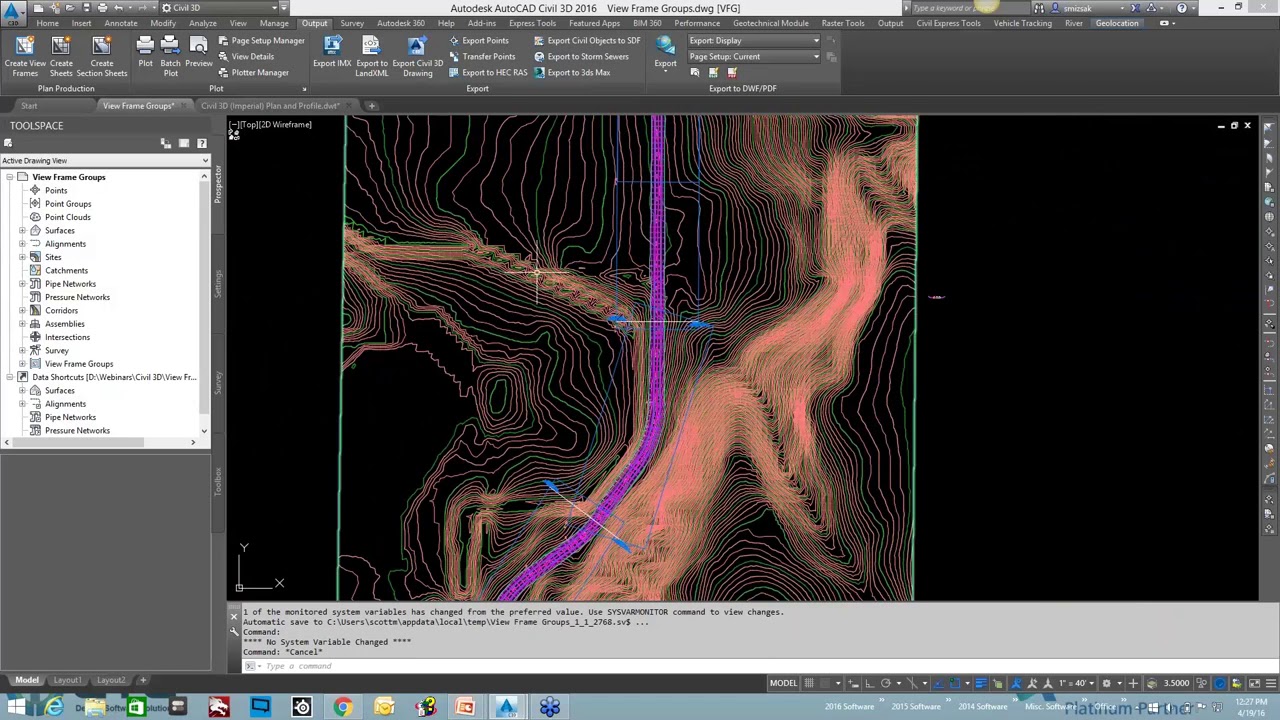Open the Layout1 tab
Screen dimensions: 1280x720
click(x=68, y=680)
